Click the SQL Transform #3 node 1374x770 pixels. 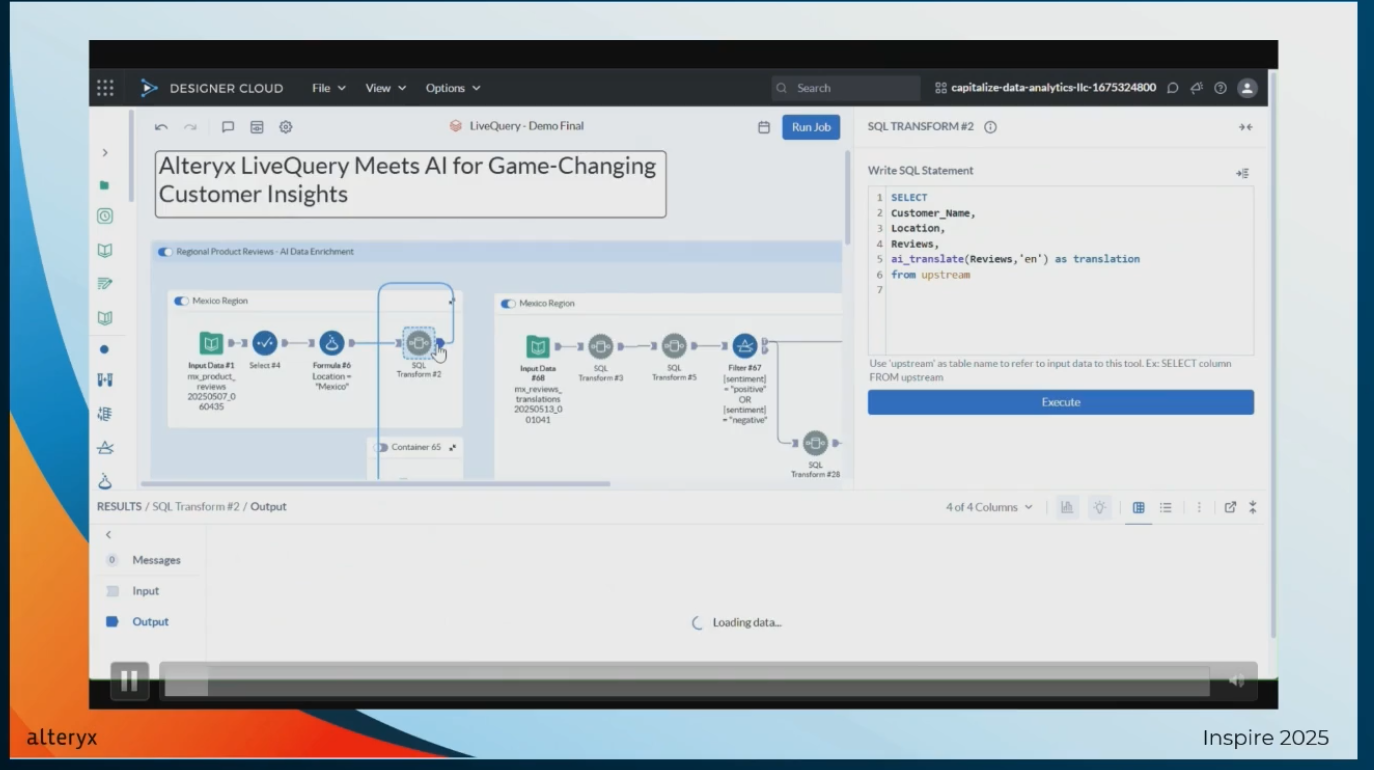[x=600, y=346]
